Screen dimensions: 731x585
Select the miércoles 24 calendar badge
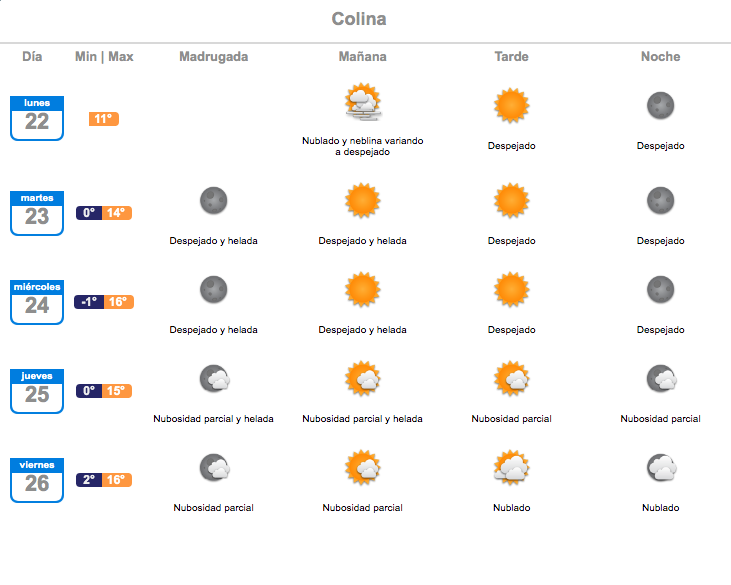(37, 303)
